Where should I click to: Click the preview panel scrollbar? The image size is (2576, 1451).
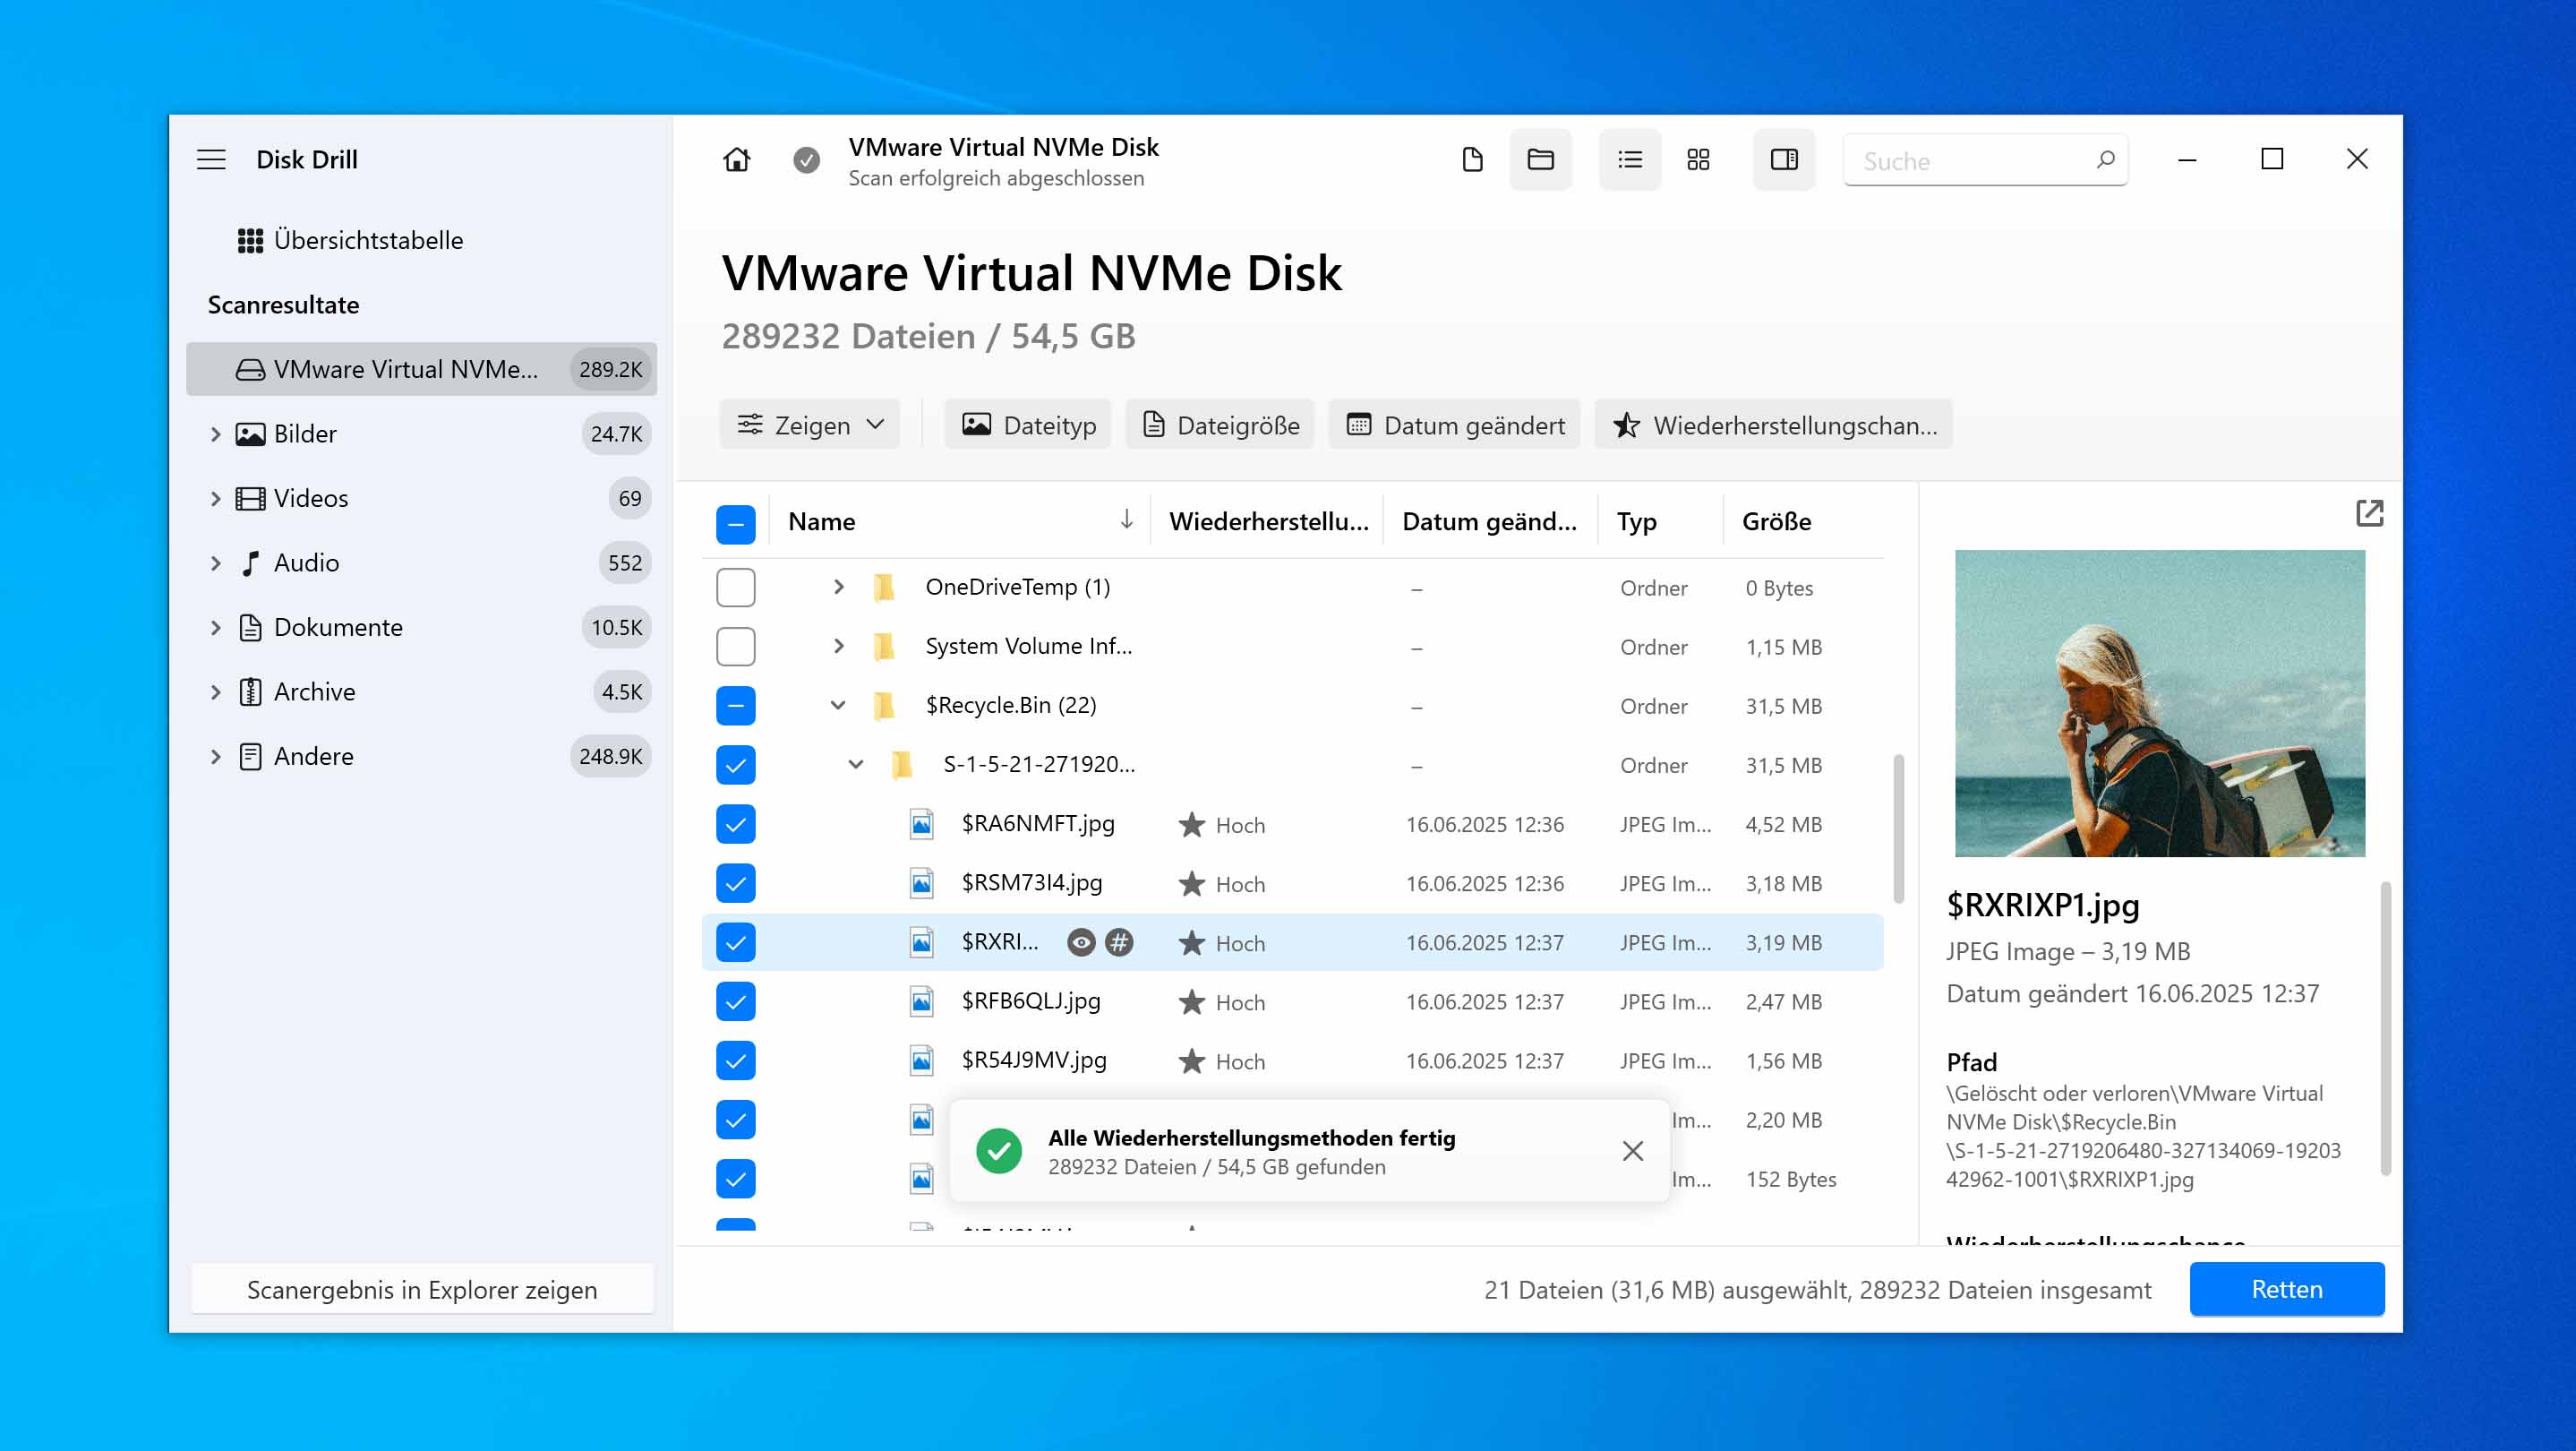tap(2385, 1028)
